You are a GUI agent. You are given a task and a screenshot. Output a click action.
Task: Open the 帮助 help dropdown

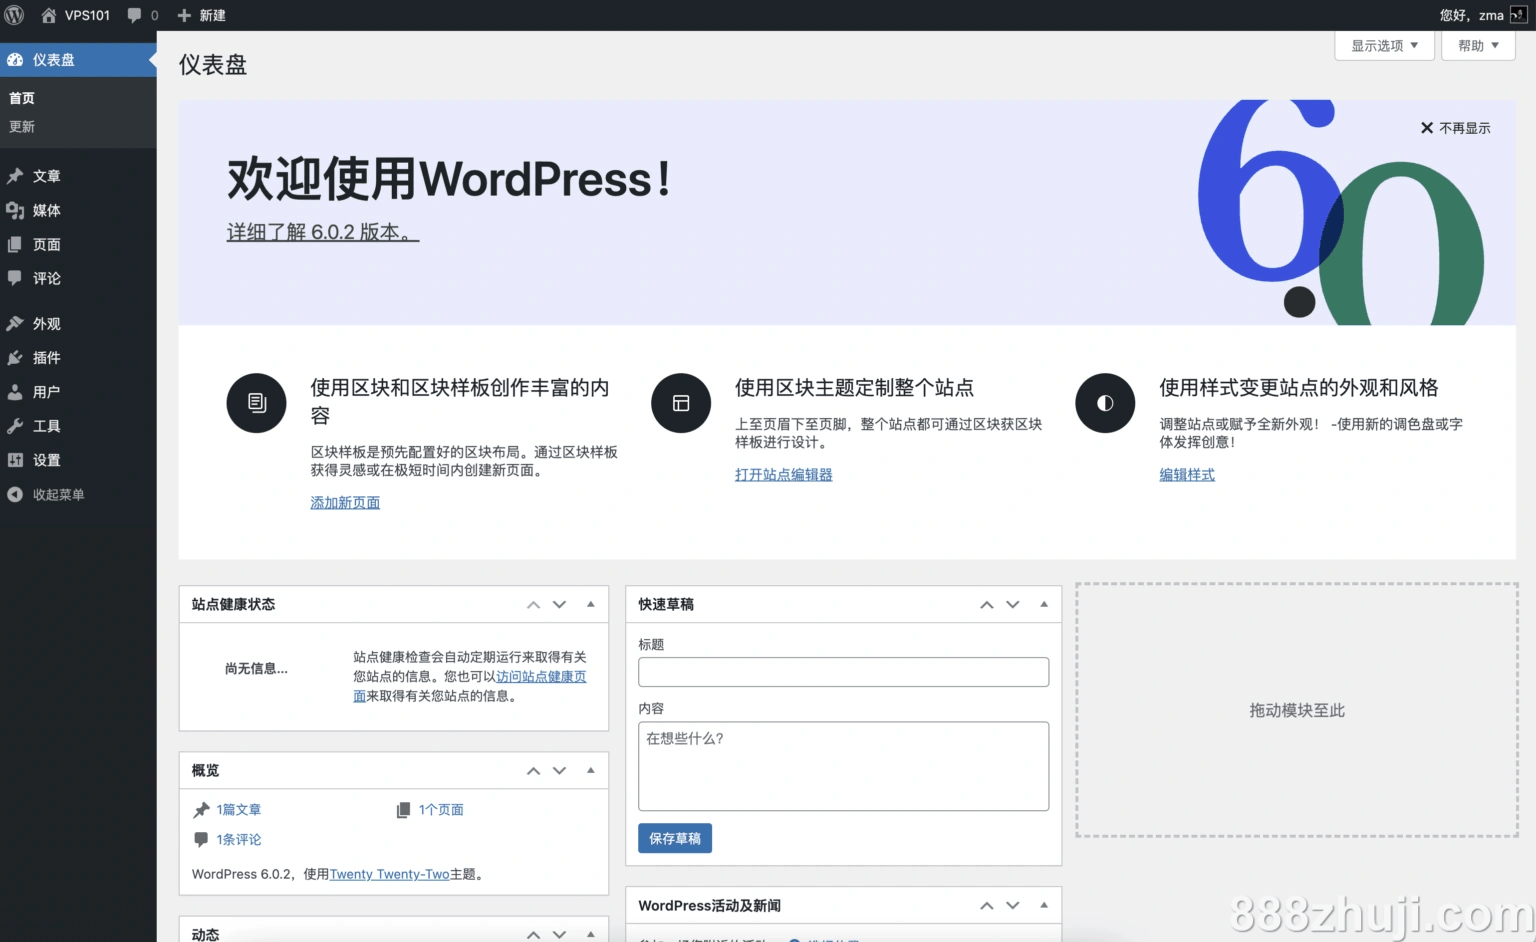click(x=1478, y=46)
